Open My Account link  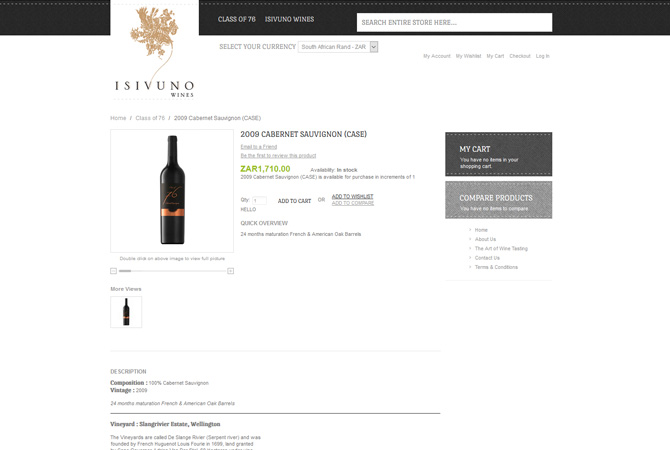[x=437, y=56]
